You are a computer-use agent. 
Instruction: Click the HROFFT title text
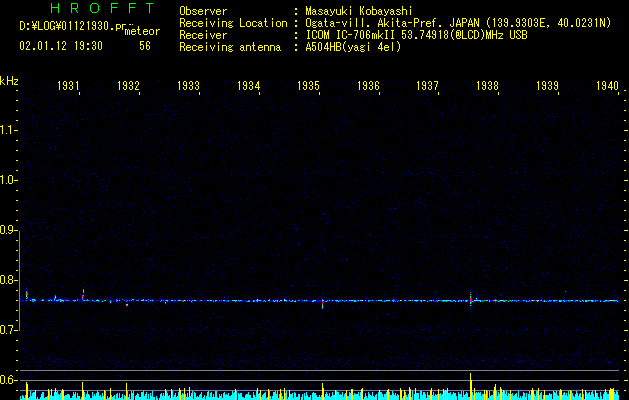tap(102, 8)
